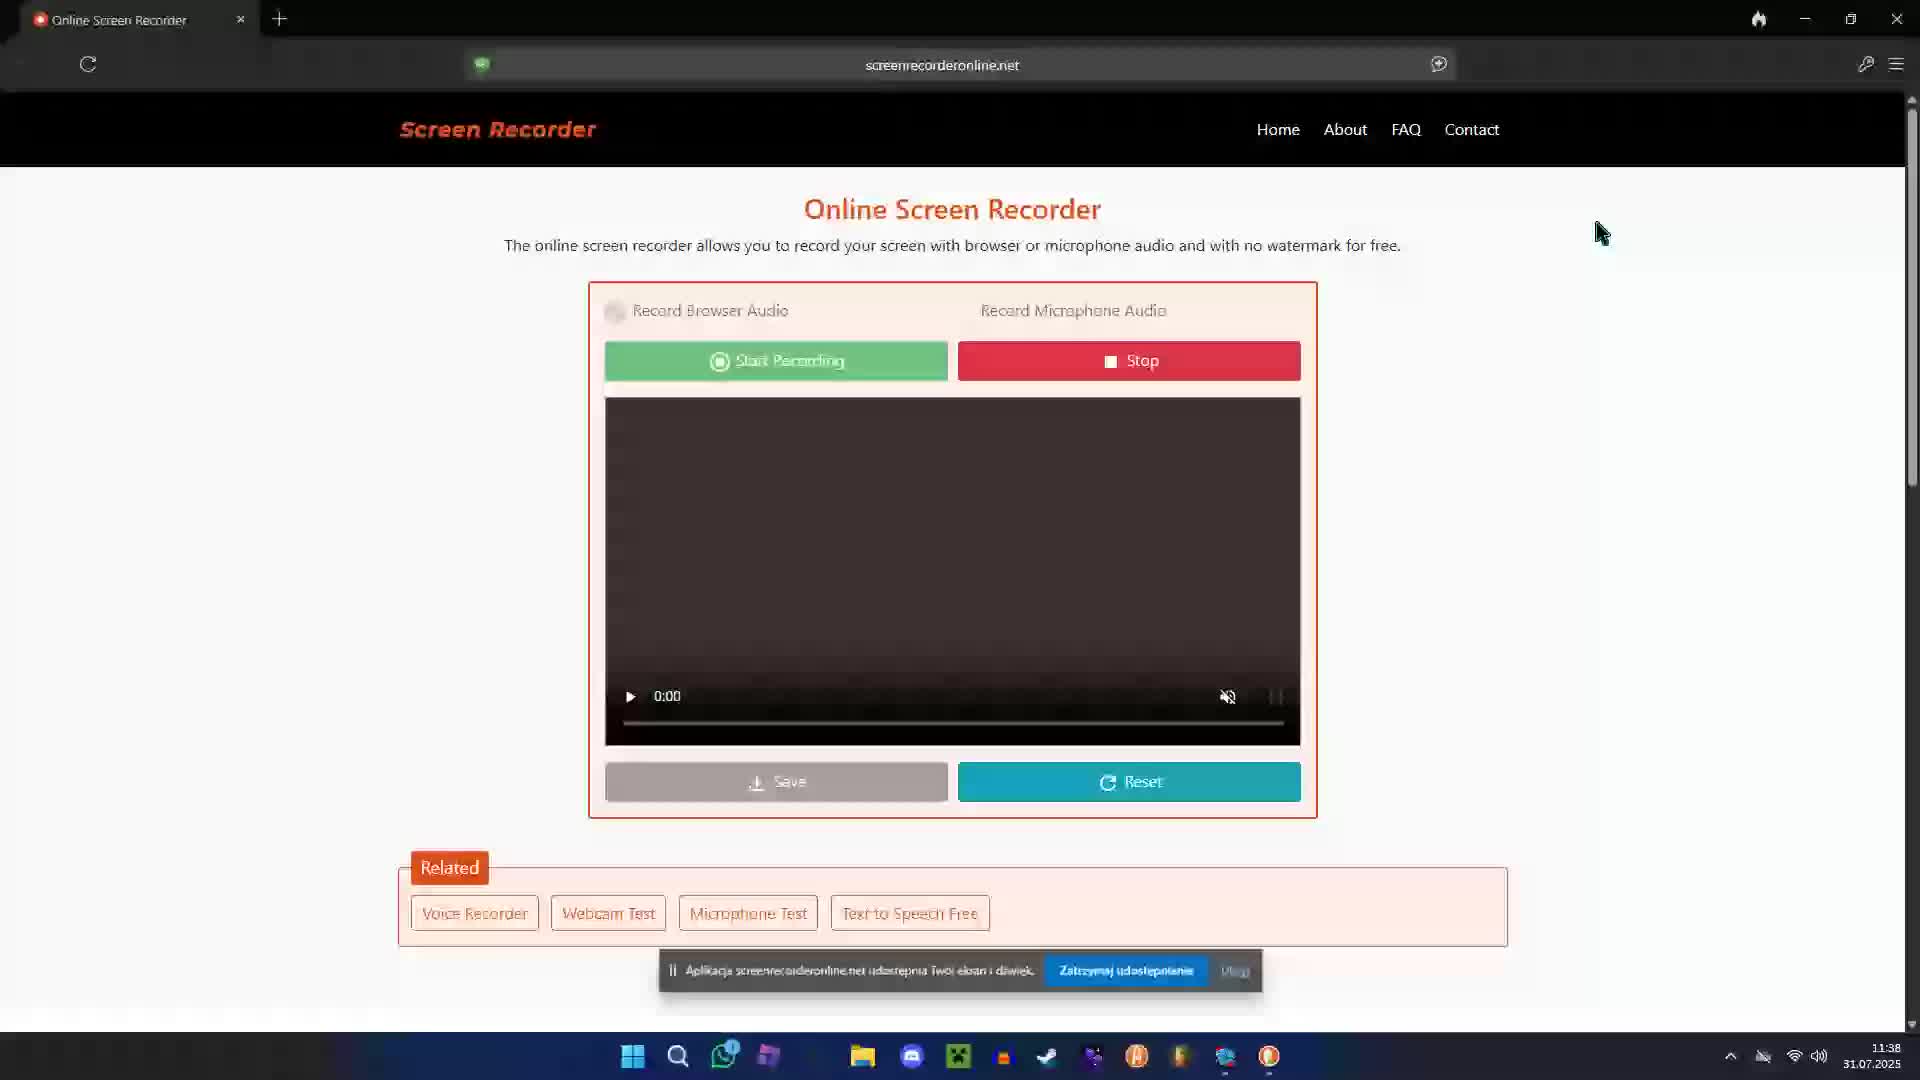The height and width of the screenshot is (1080, 1920).
Task: Open WhatsApp from the taskbar
Action: tap(724, 1055)
